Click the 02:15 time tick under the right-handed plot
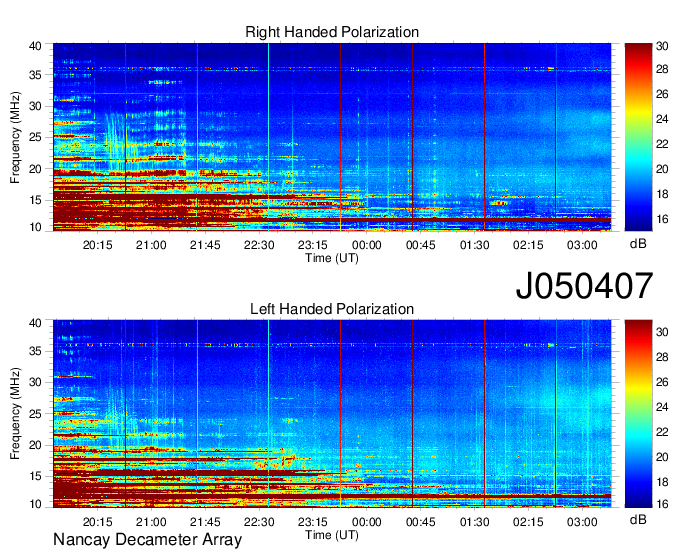The height and width of the screenshot is (552, 680). pyautogui.click(x=528, y=245)
